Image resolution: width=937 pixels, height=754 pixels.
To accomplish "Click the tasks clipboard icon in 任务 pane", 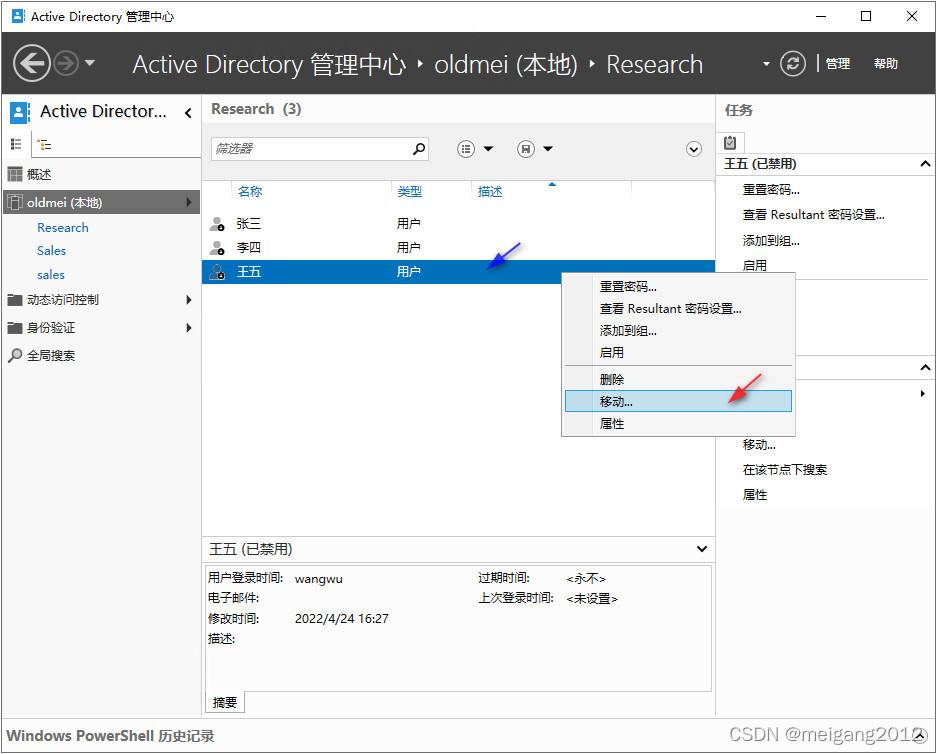I will click(x=730, y=143).
